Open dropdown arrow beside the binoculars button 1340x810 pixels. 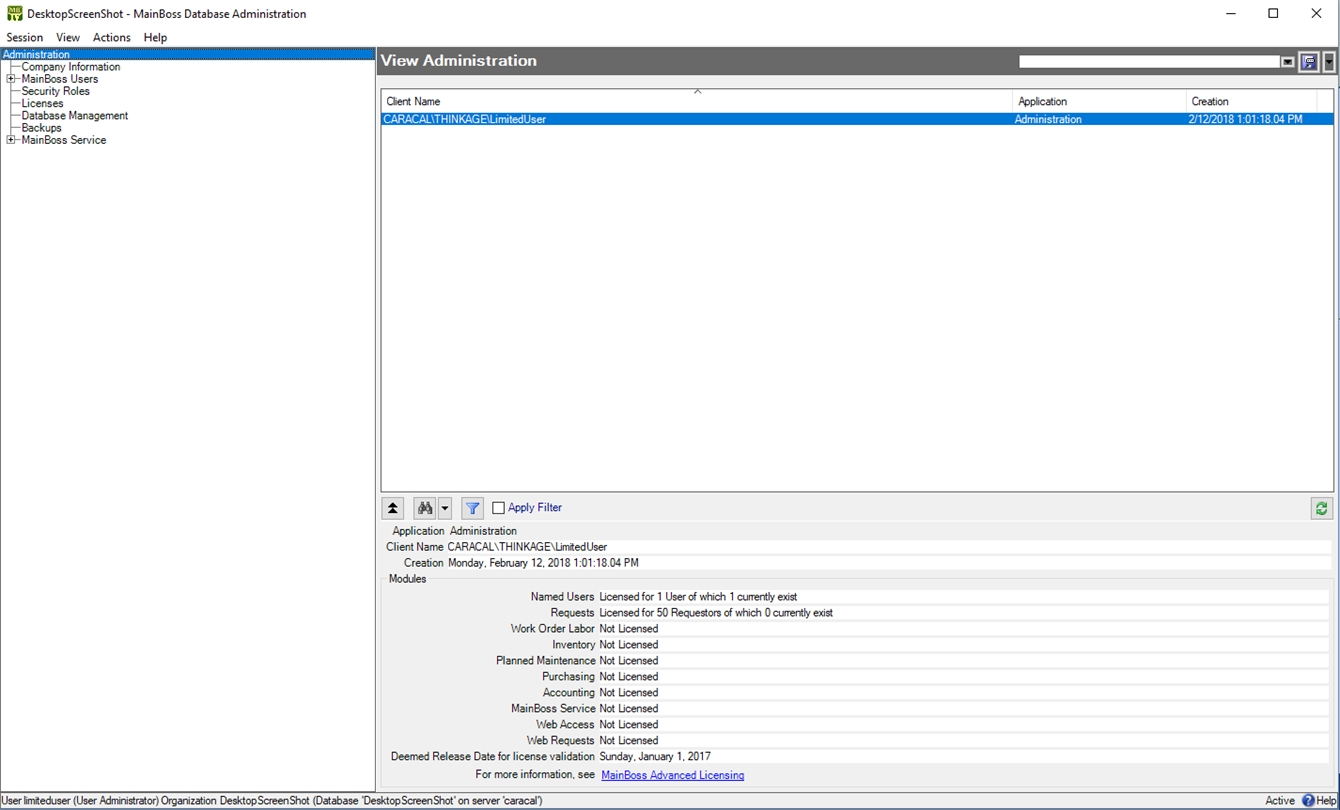[x=445, y=508]
